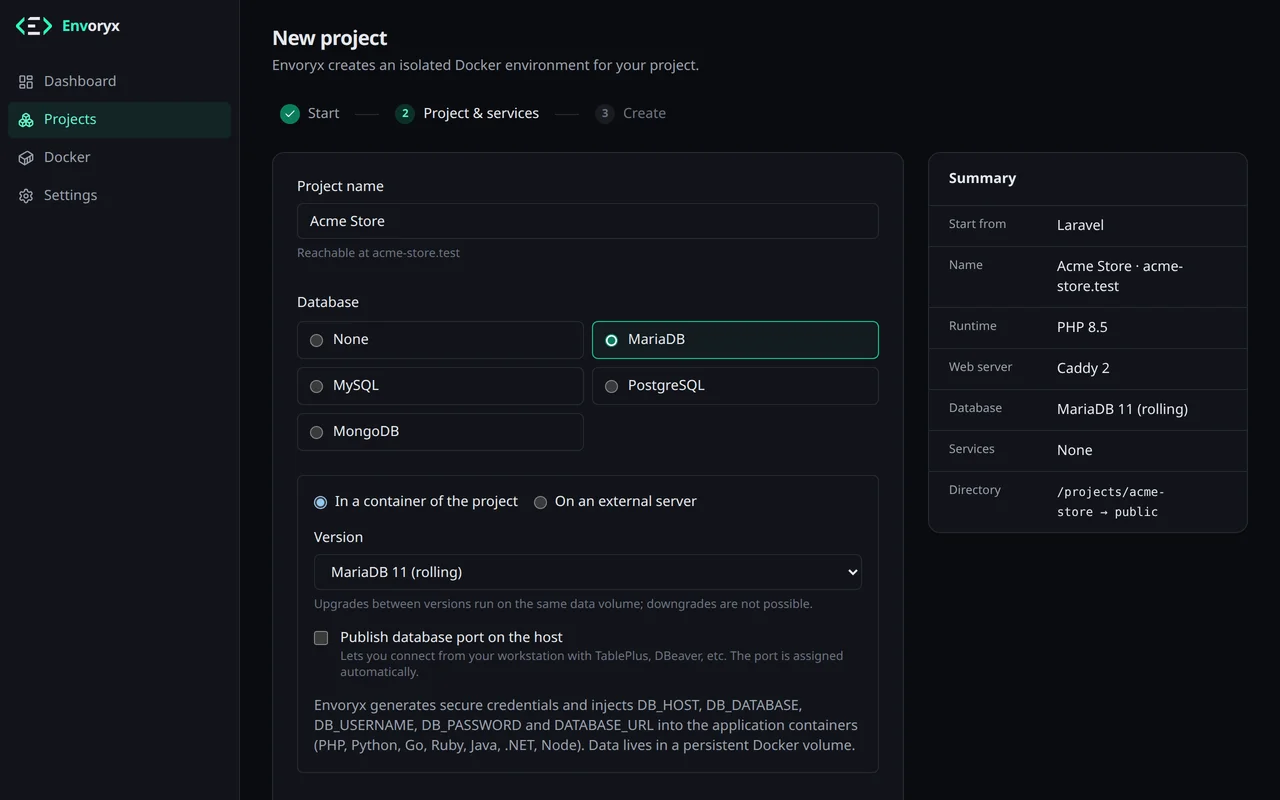Jump to the Create step label
Image resolution: width=1280 pixels, height=800 pixels.
[x=644, y=113]
